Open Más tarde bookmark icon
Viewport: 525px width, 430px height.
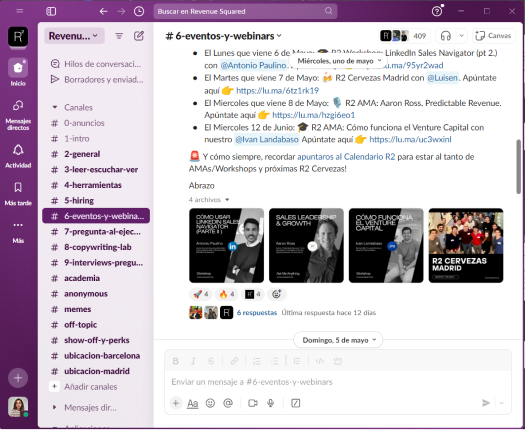click(18, 193)
